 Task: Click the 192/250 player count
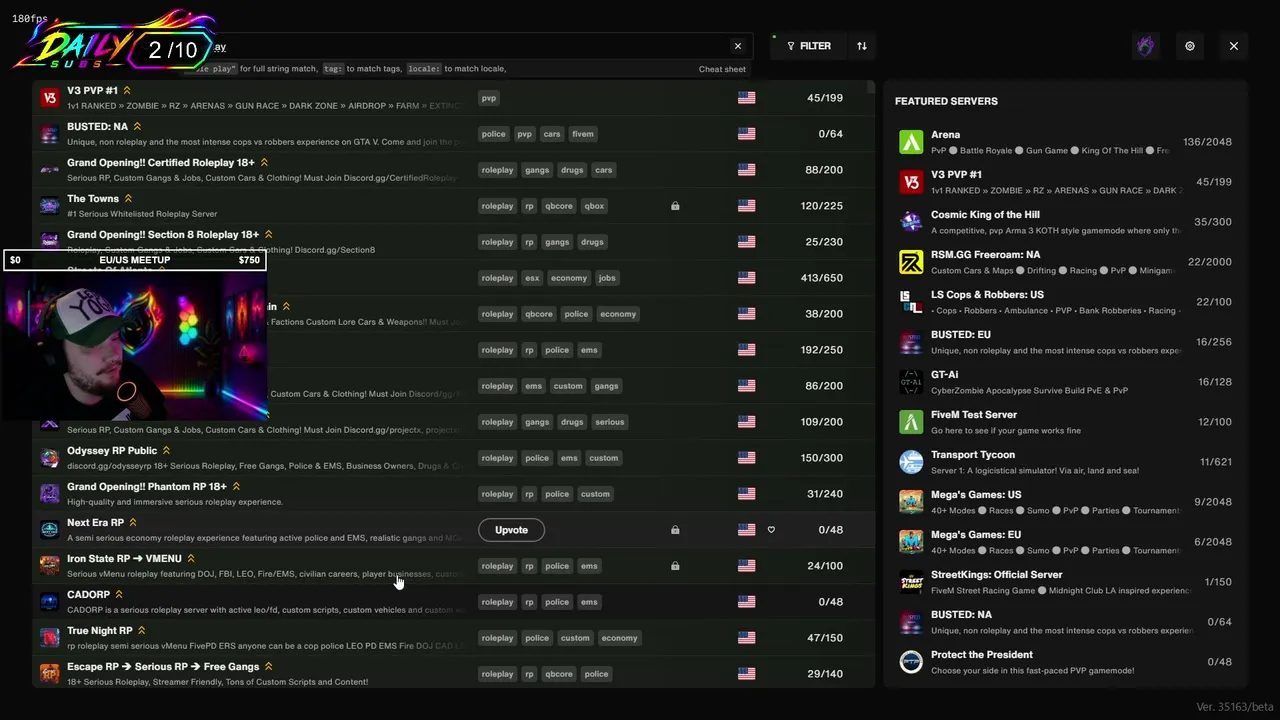tap(824, 350)
